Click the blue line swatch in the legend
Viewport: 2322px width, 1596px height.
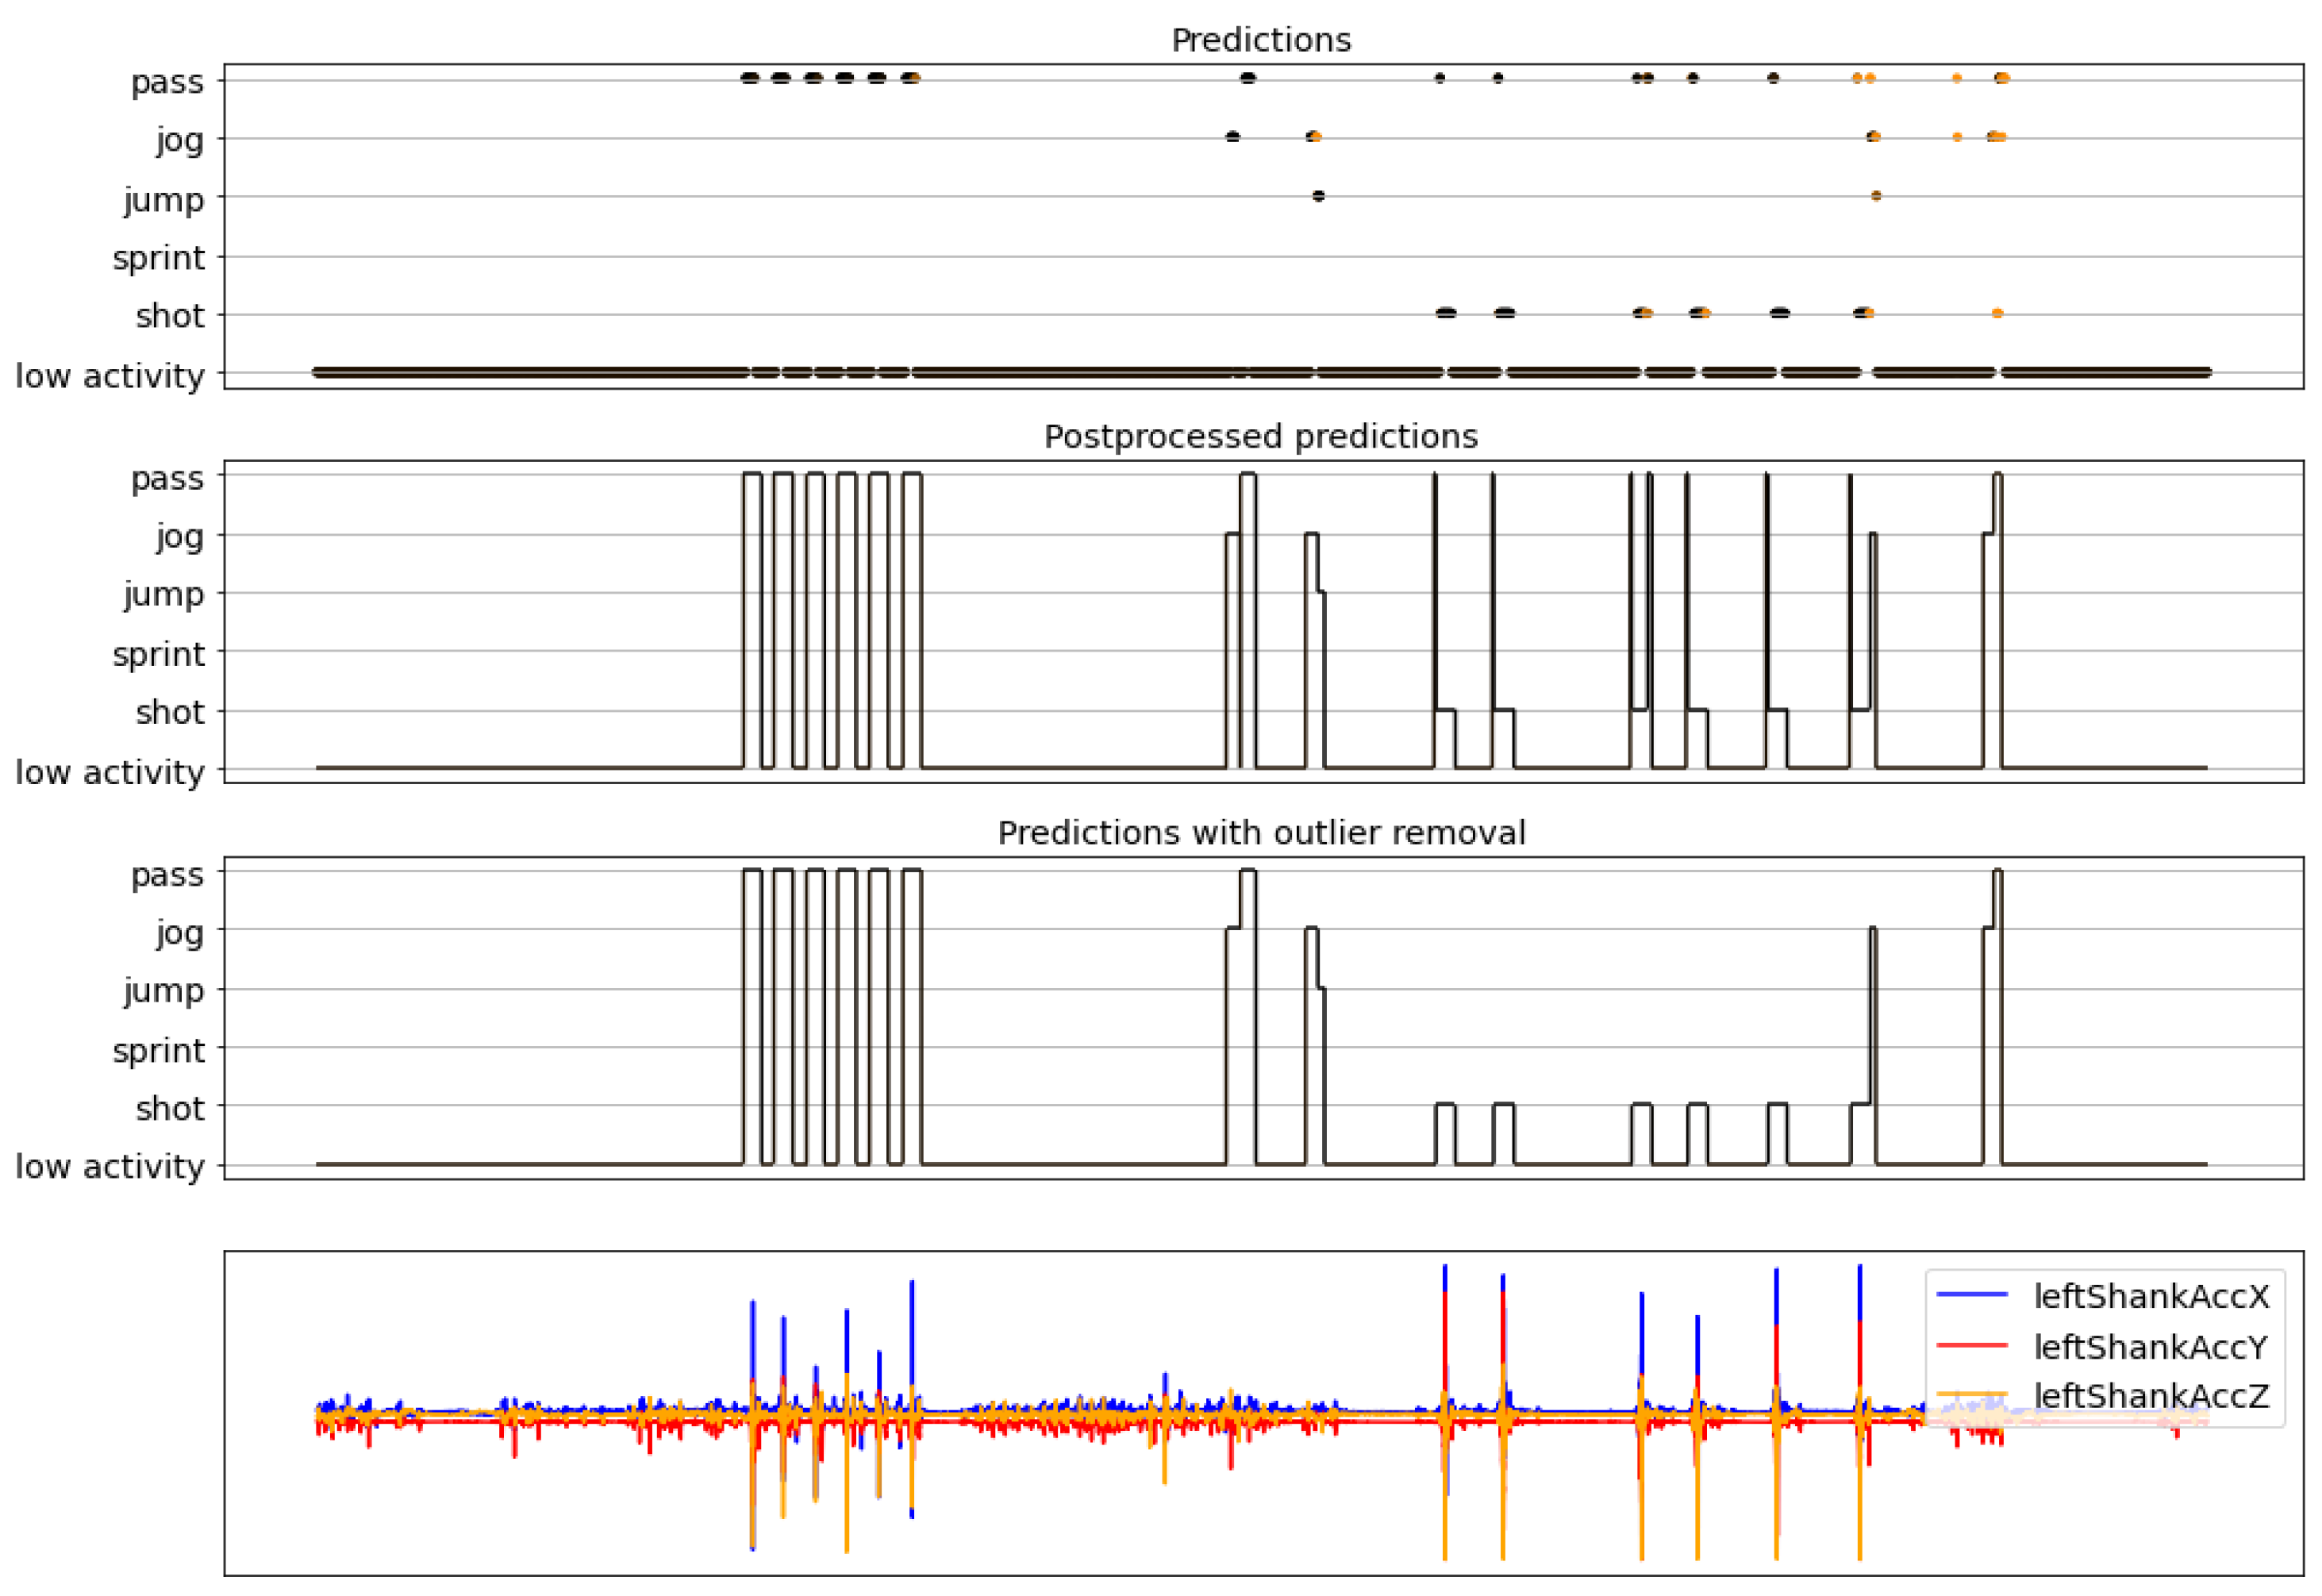(x=1971, y=1295)
